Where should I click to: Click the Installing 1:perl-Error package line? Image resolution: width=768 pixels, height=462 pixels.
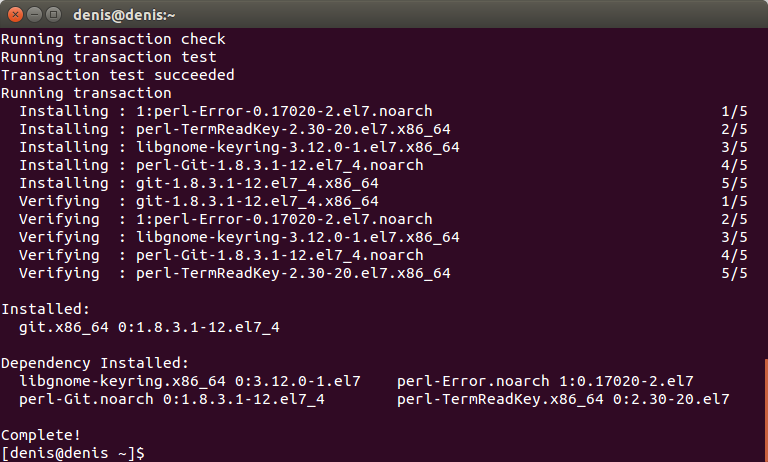coord(383,111)
